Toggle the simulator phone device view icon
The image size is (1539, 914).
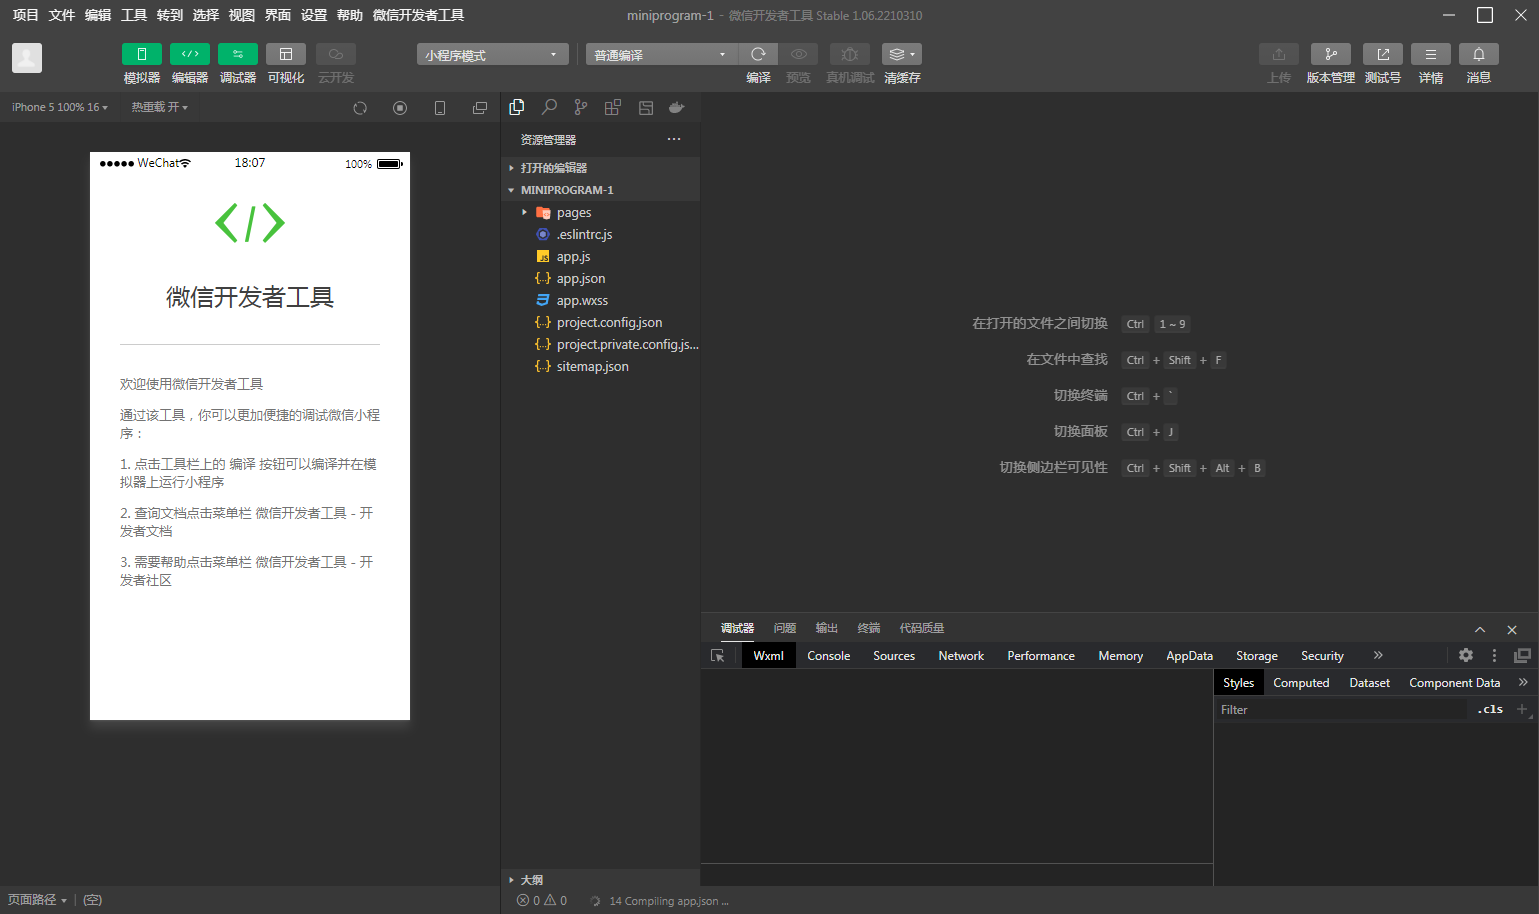pos(440,108)
